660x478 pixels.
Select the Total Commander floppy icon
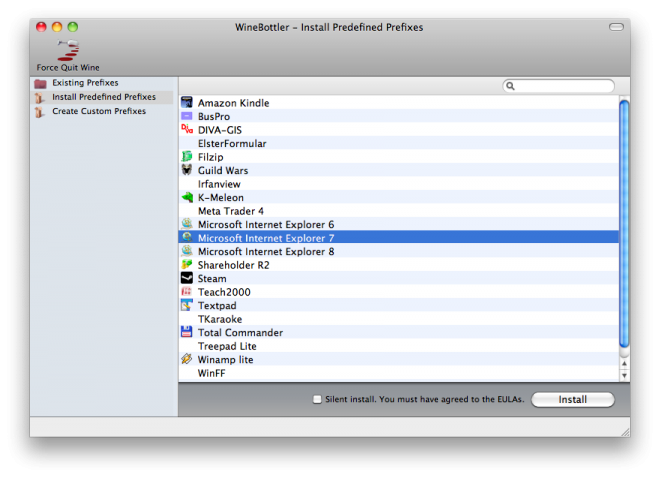click(187, 333)
